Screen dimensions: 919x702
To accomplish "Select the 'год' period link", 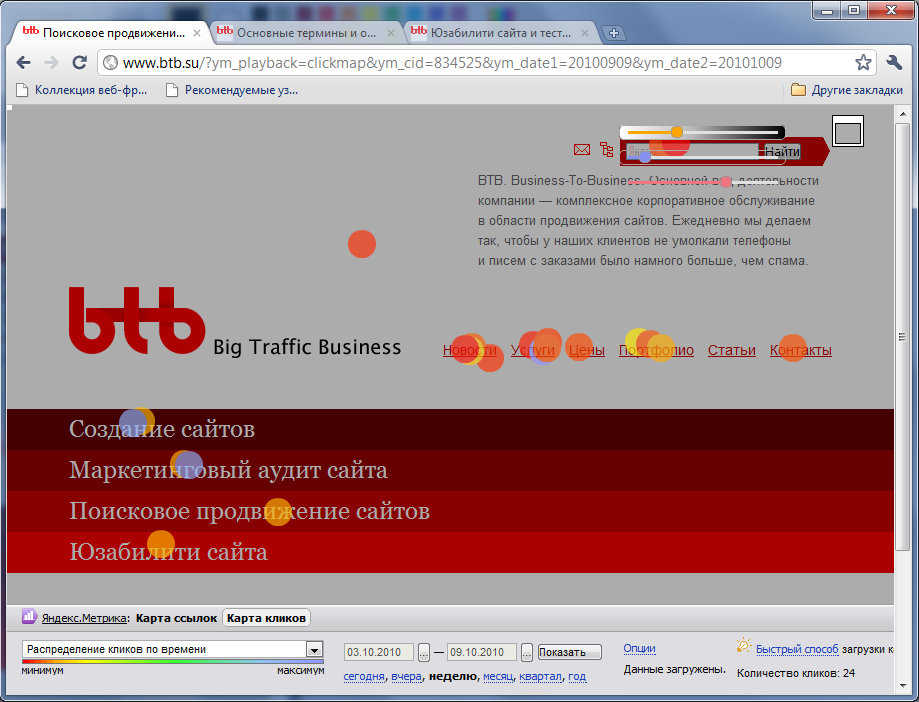I will click(x=577, y=676).
